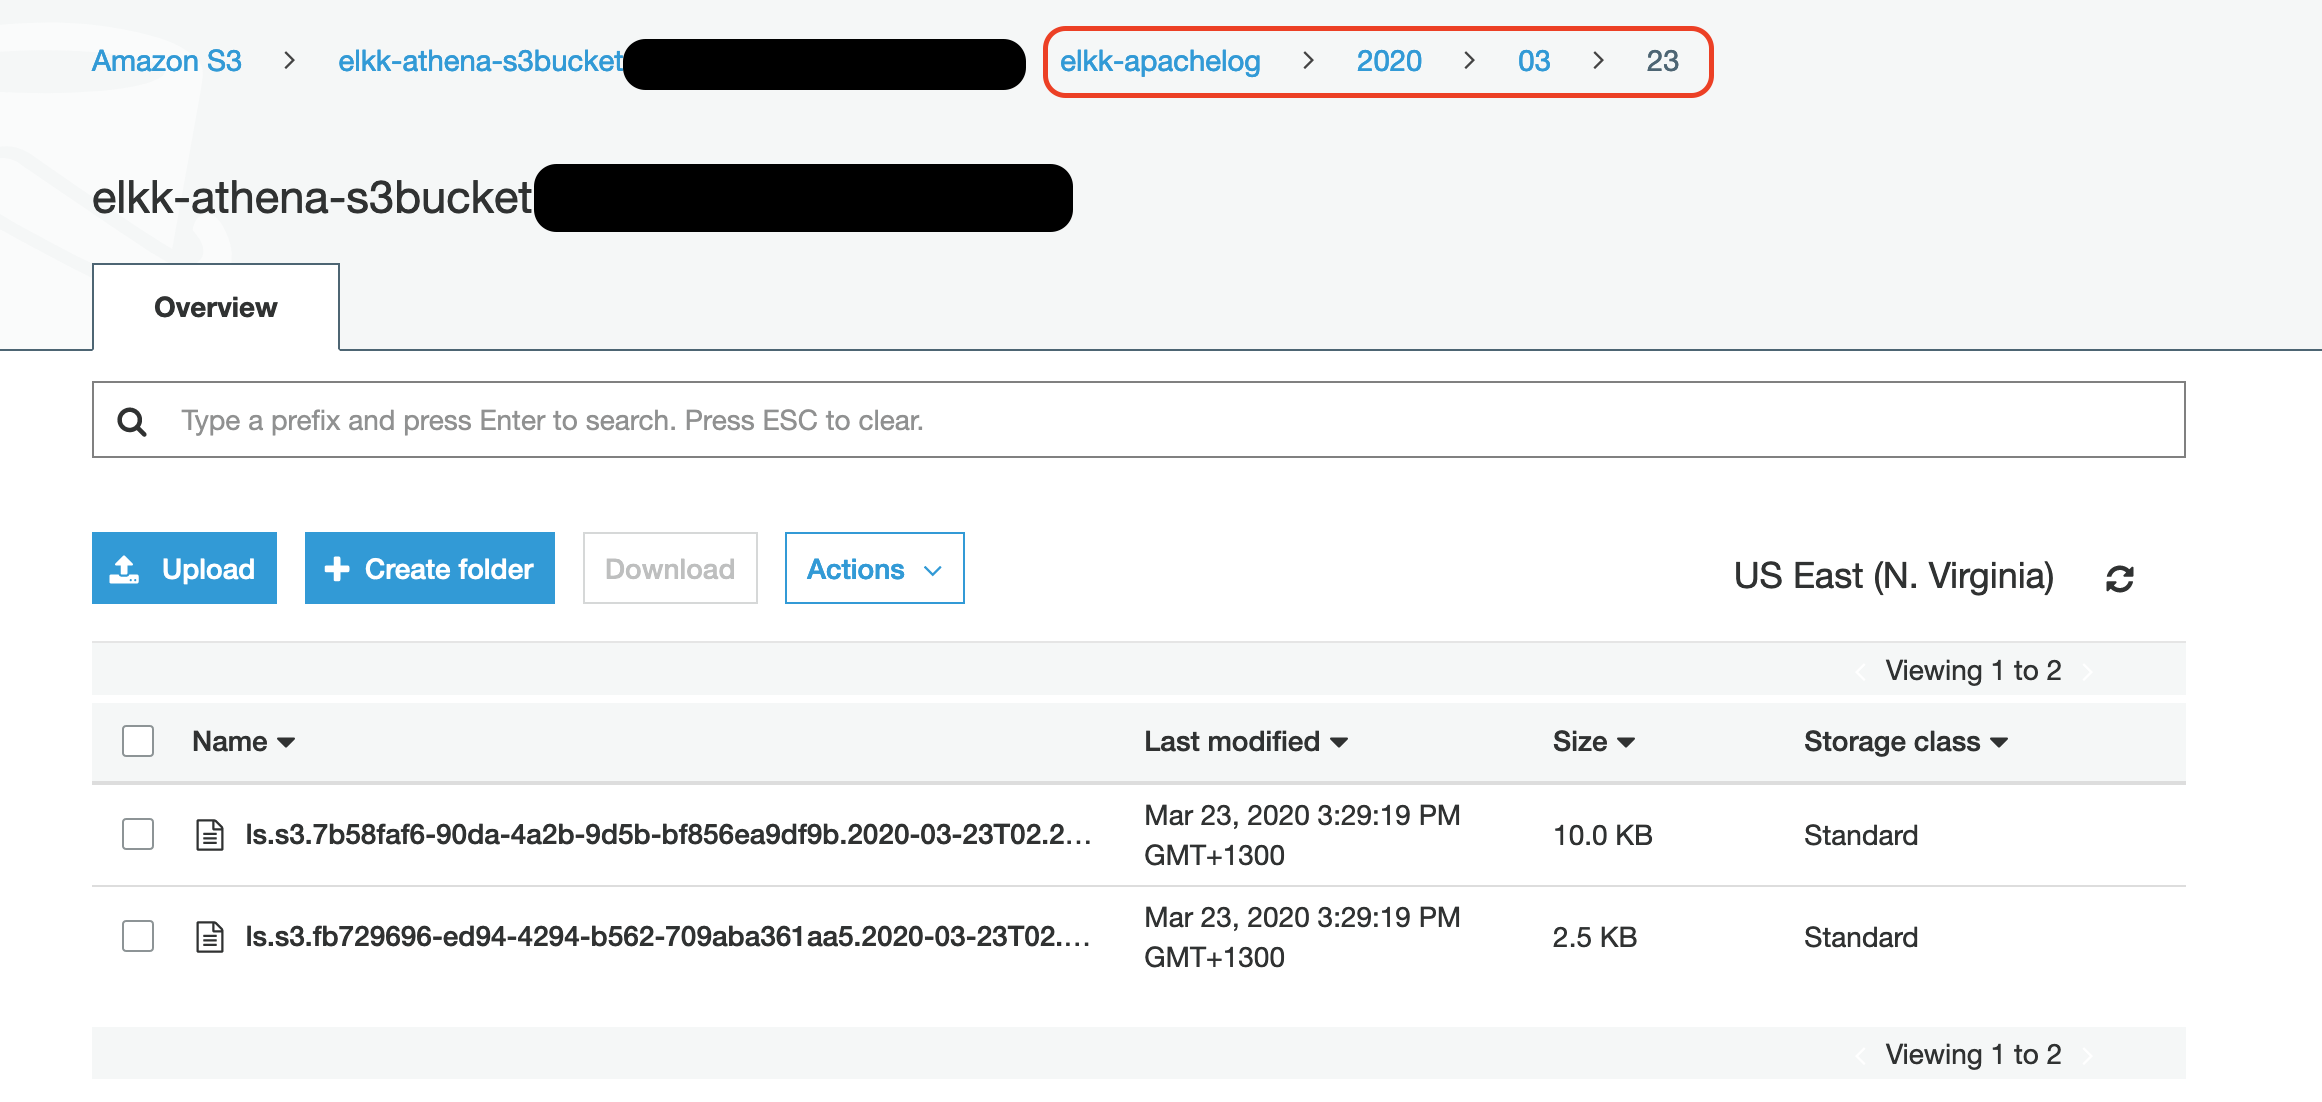Image resolution: width=2322 pixels, height=1102 pixels.
Task: Sort by the Name column
Action: point(243,741)
